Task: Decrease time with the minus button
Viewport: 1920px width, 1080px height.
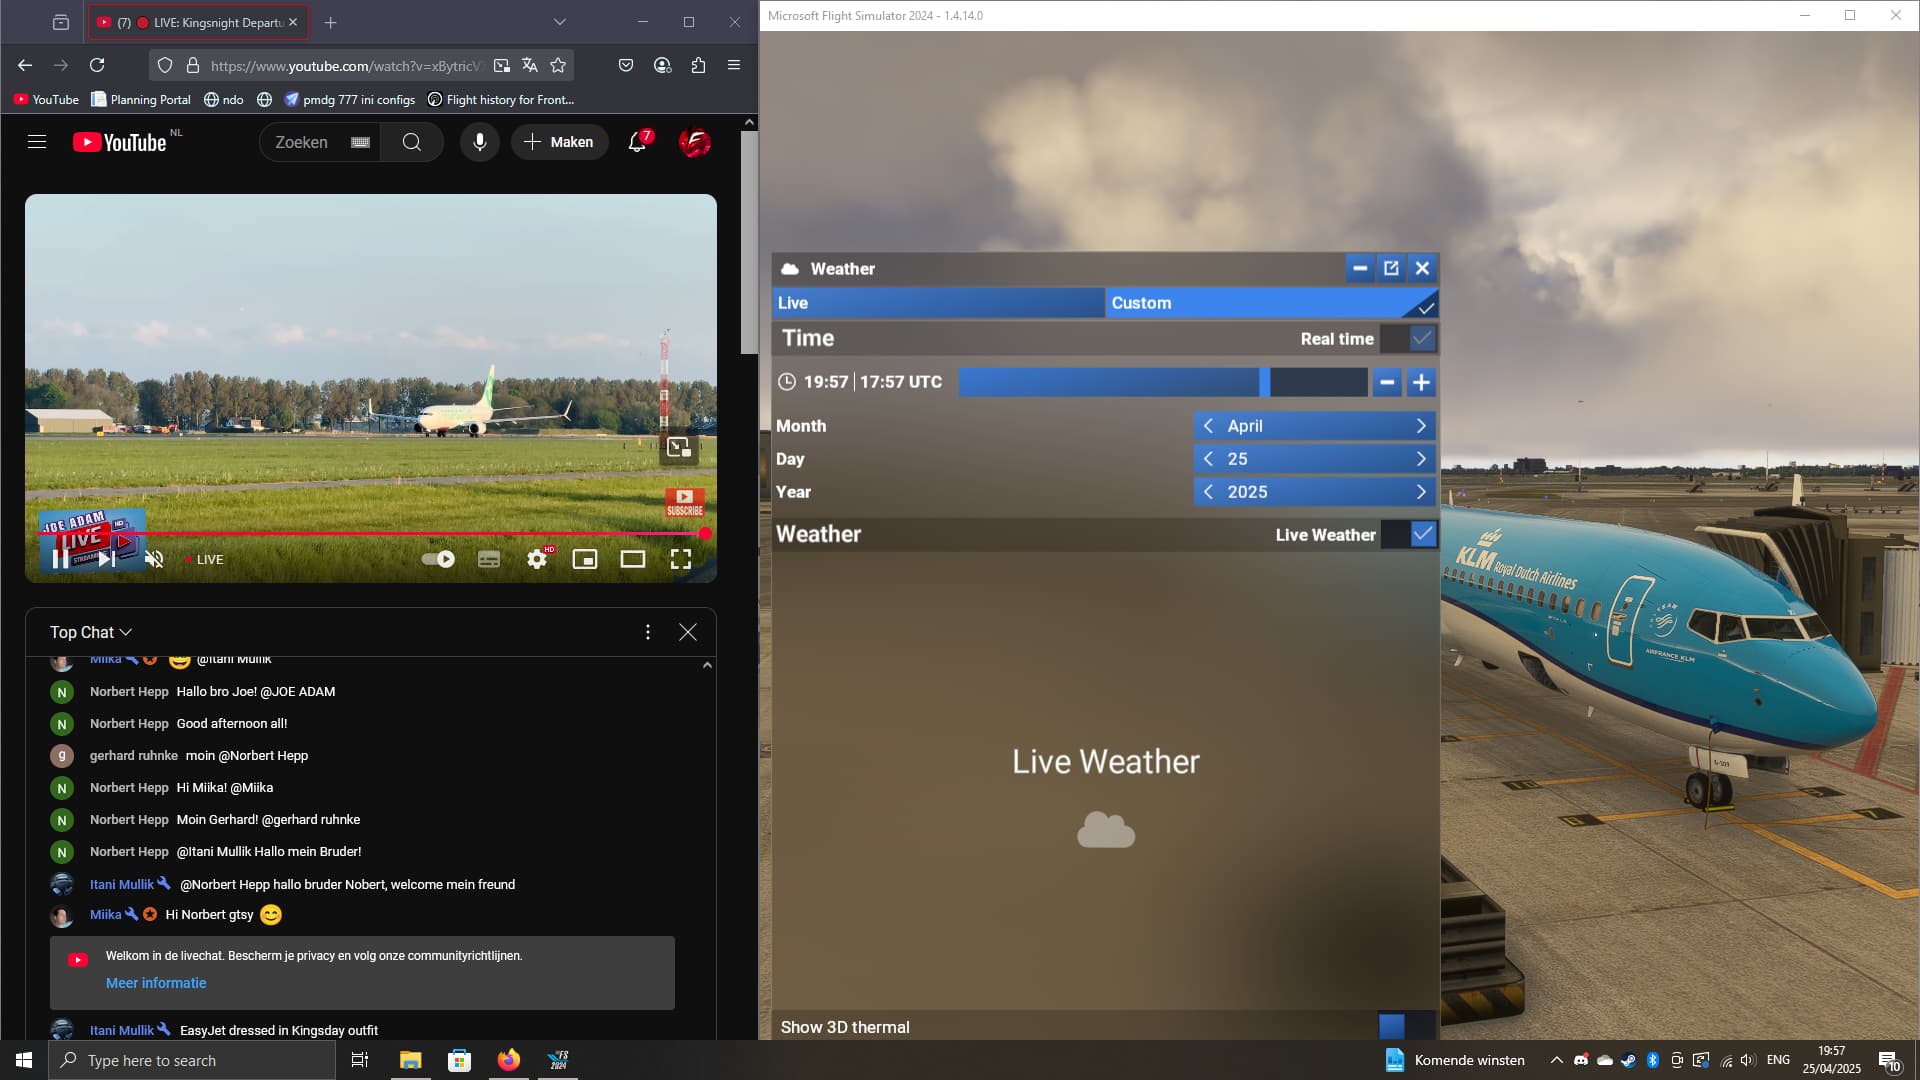Action: (1387, 382)
